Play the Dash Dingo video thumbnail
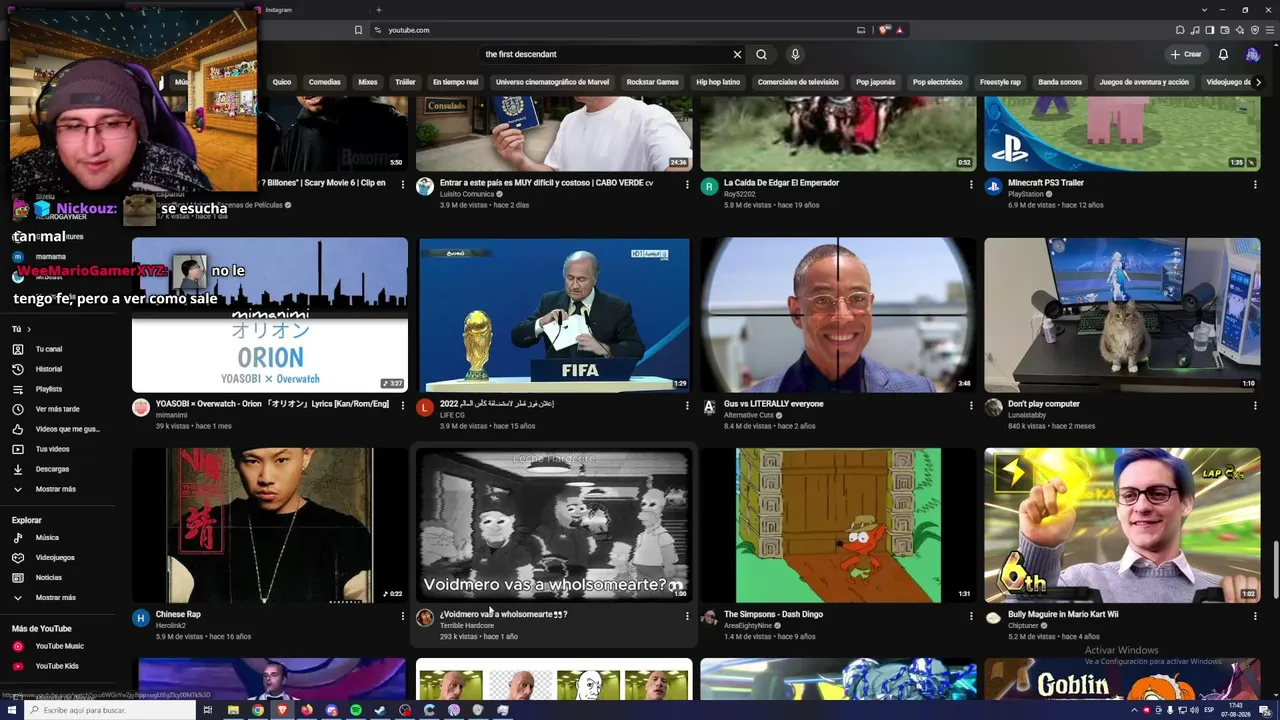 click(x=838, y=526)
